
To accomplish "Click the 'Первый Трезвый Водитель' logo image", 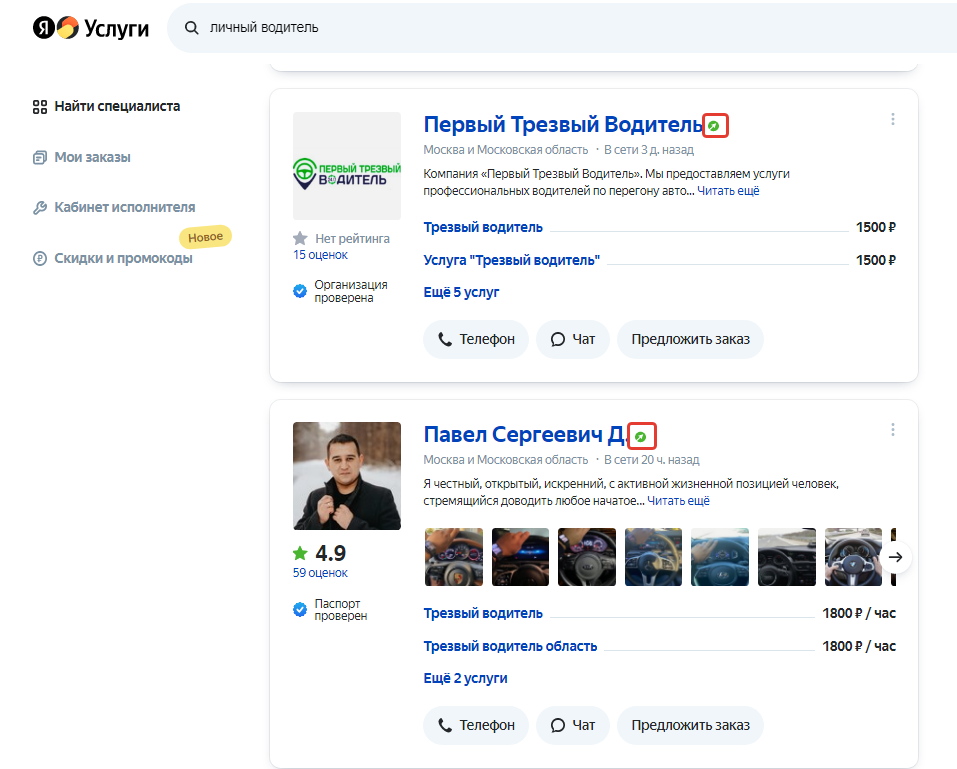I will [347, 166].
